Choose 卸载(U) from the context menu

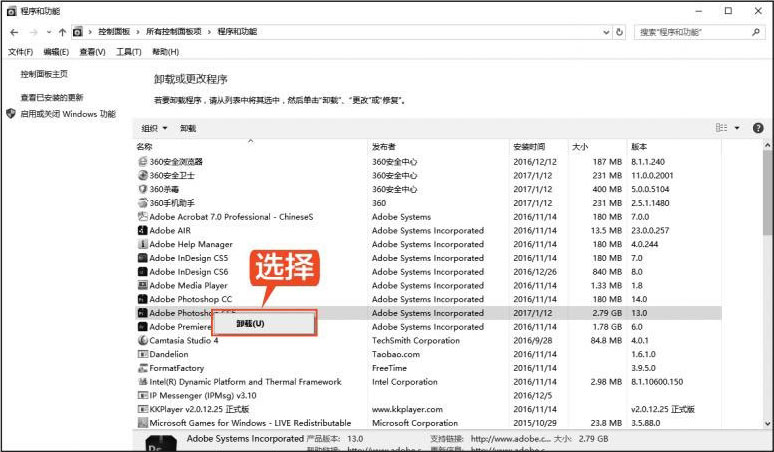[x=251, y=324]
